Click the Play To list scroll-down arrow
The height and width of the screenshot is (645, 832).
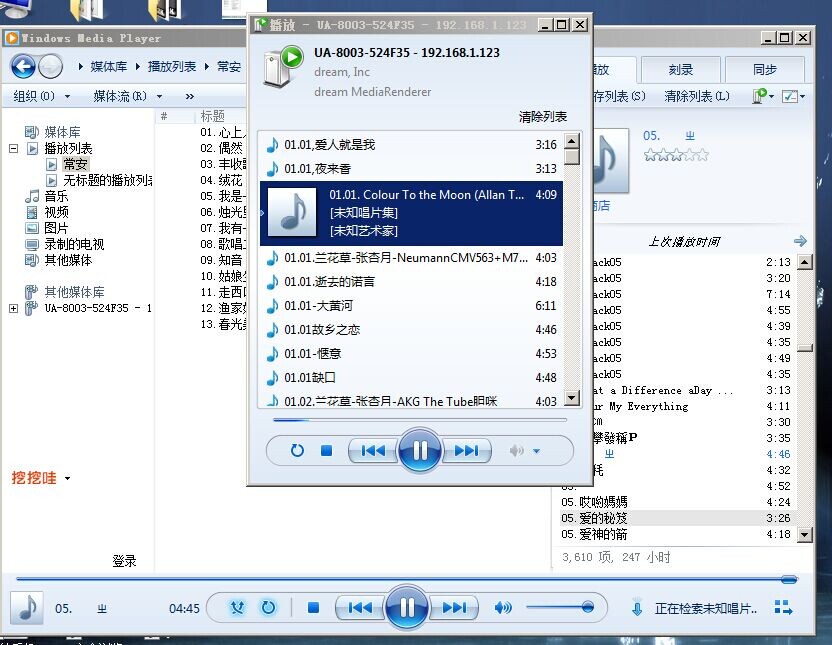[571, 398]
